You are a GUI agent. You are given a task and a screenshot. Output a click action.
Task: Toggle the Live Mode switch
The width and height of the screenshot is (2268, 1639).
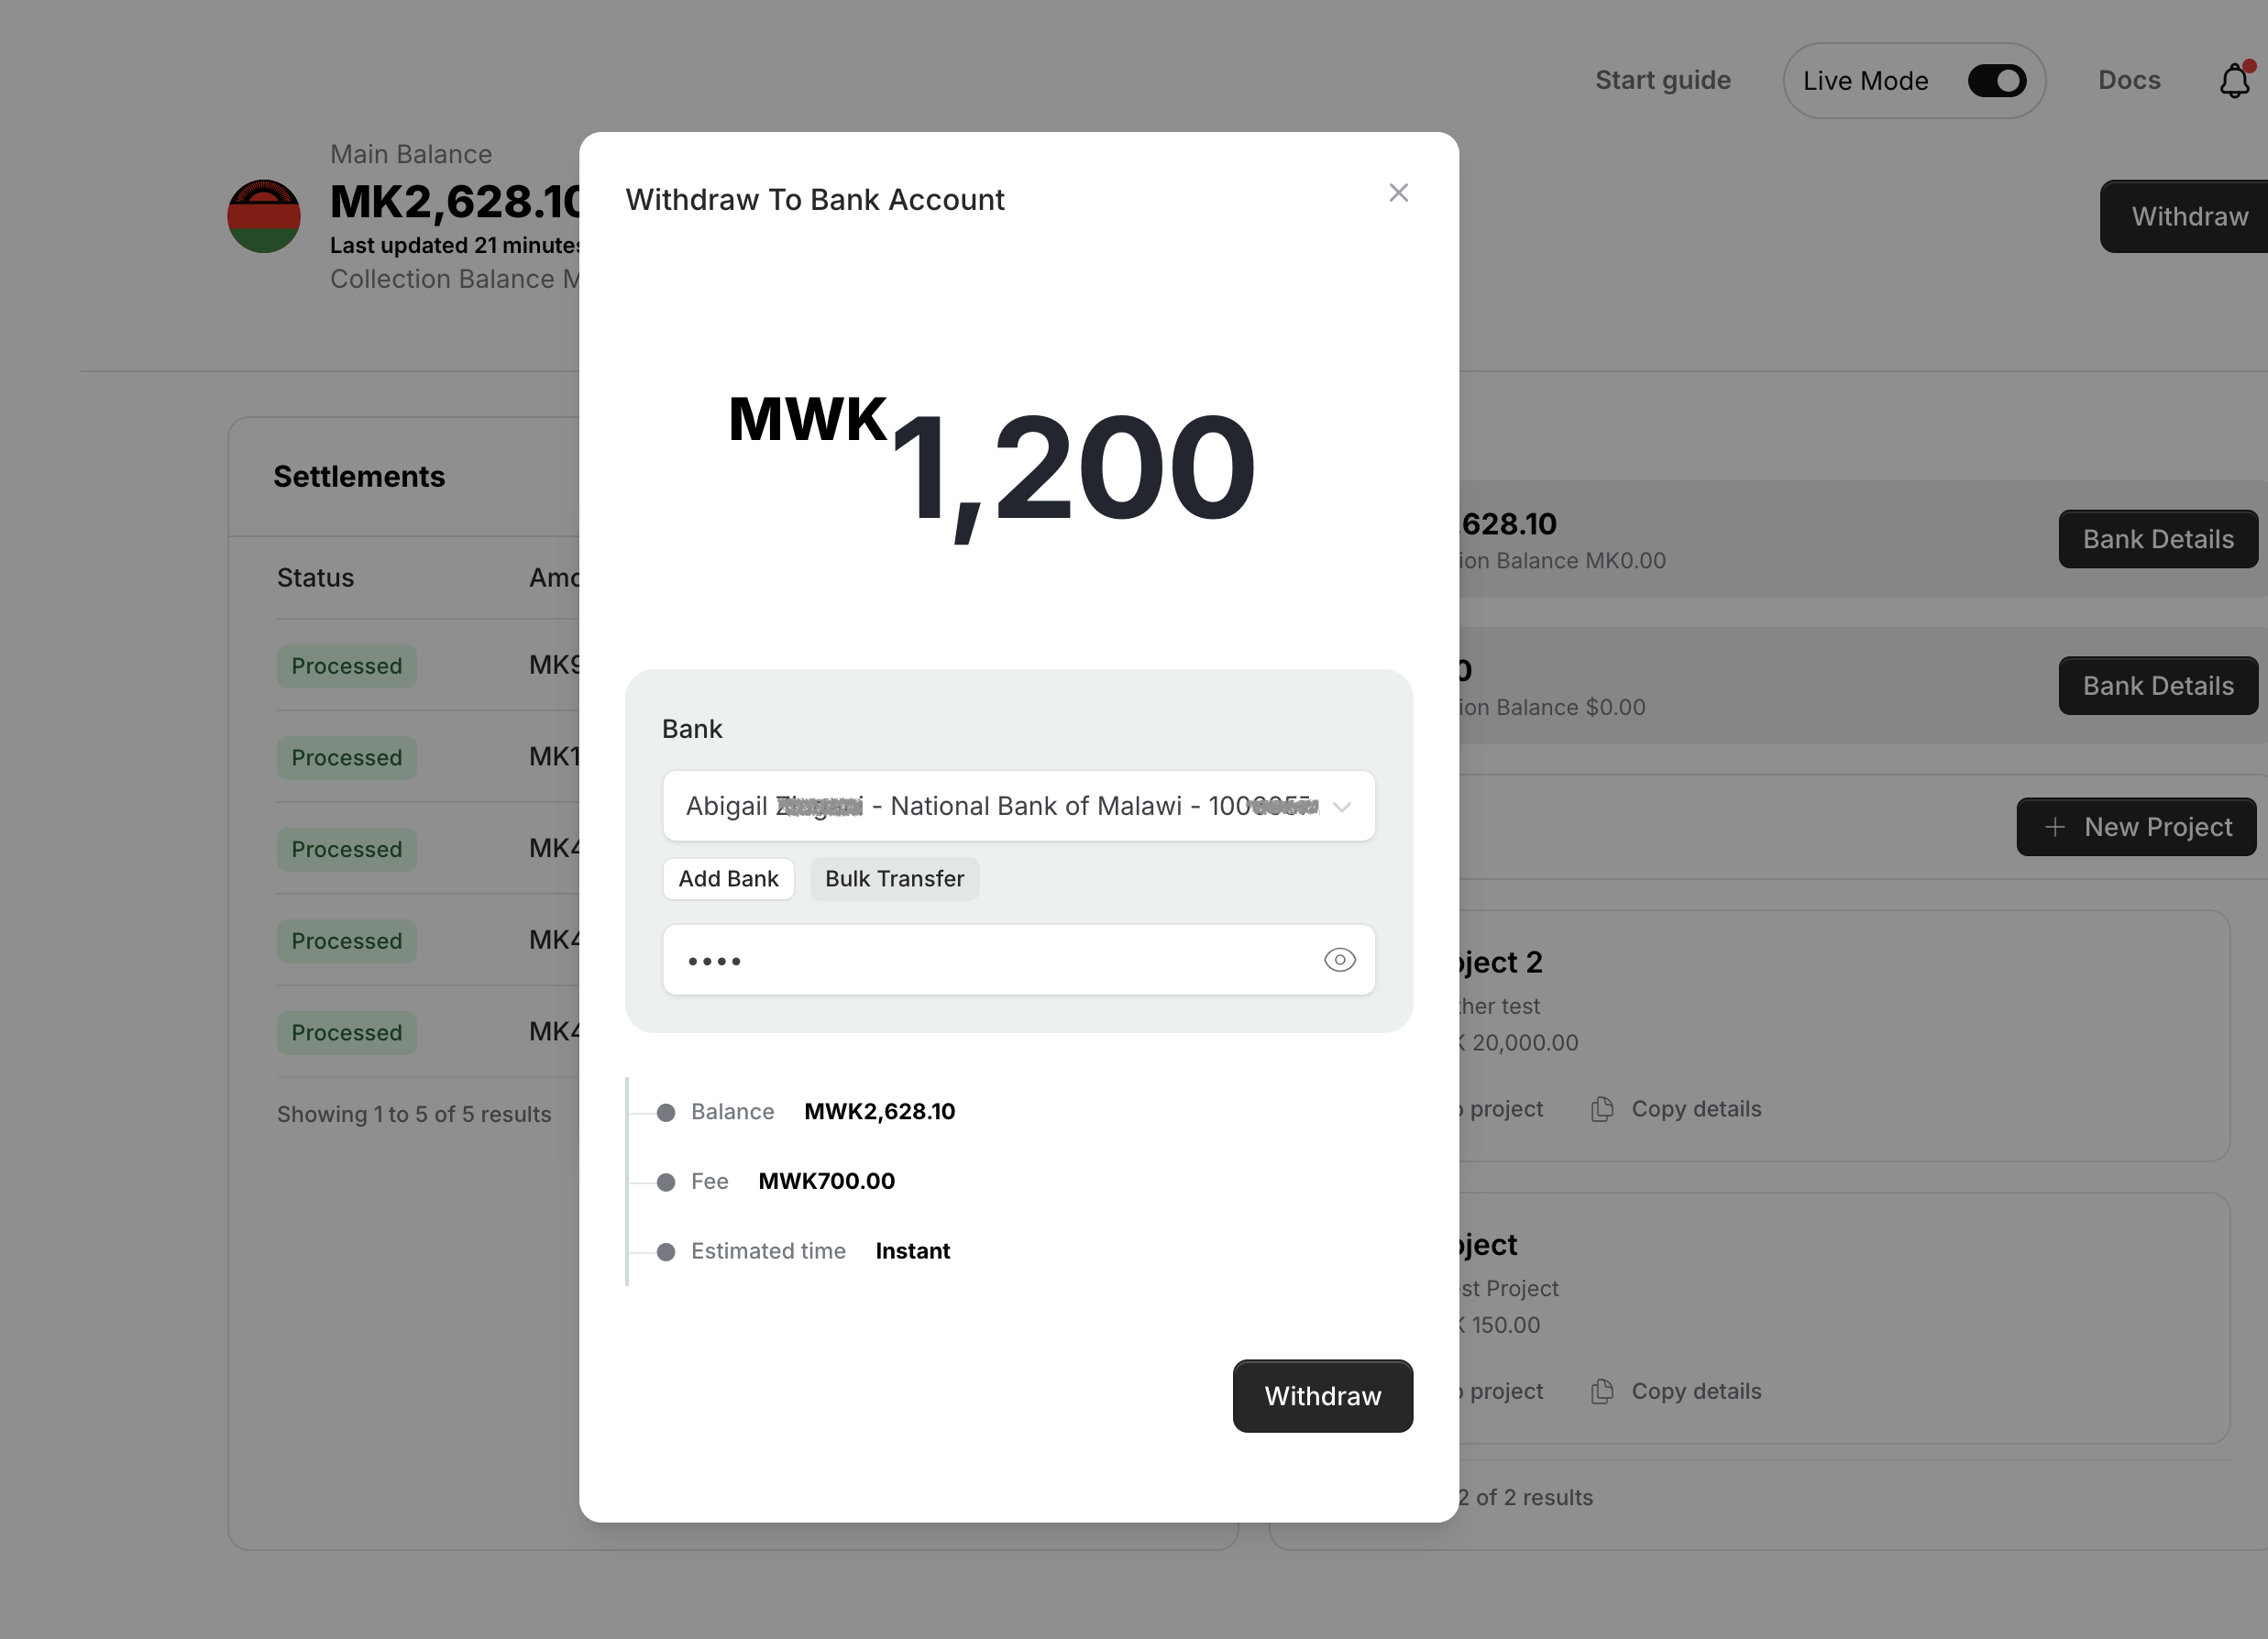[x=1996, y=81]
